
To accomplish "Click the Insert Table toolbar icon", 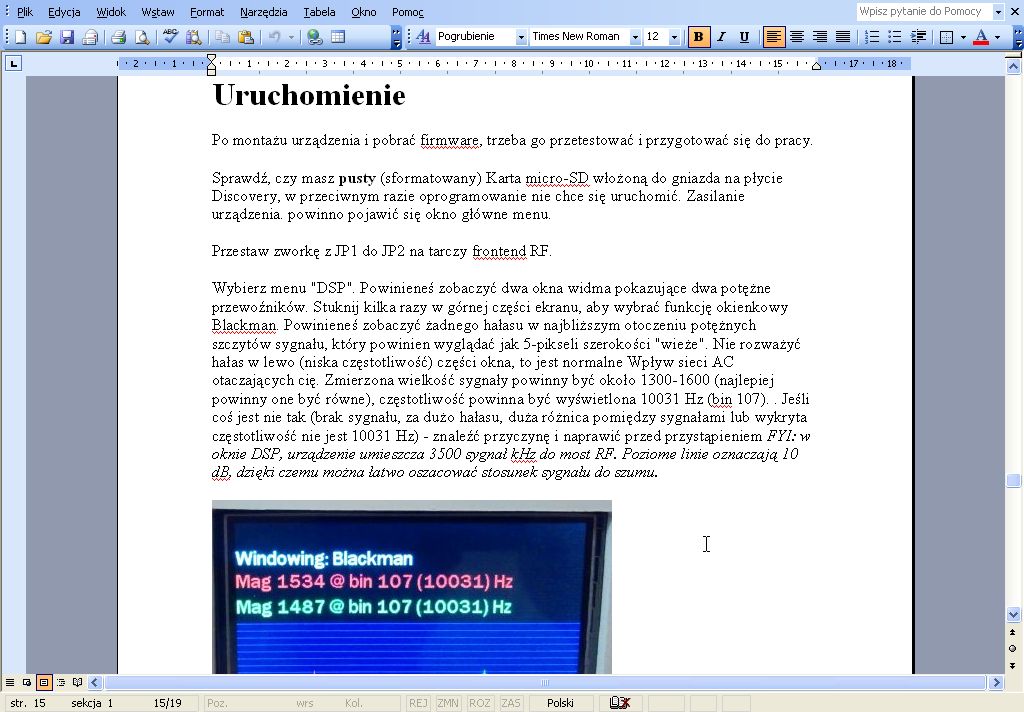I will (x=338, y=37).
